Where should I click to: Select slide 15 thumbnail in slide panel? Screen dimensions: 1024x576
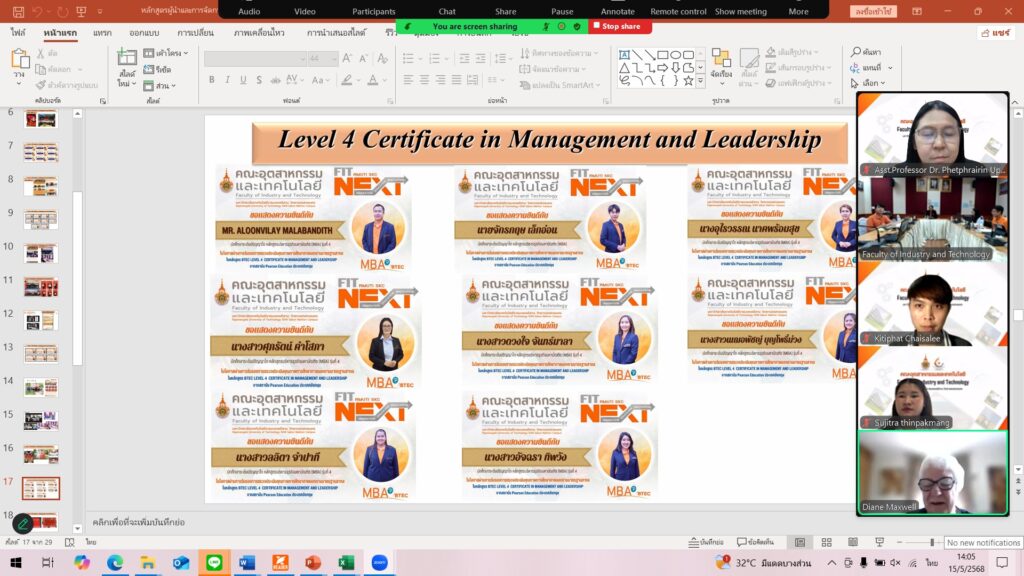click(x=41, y=420)
